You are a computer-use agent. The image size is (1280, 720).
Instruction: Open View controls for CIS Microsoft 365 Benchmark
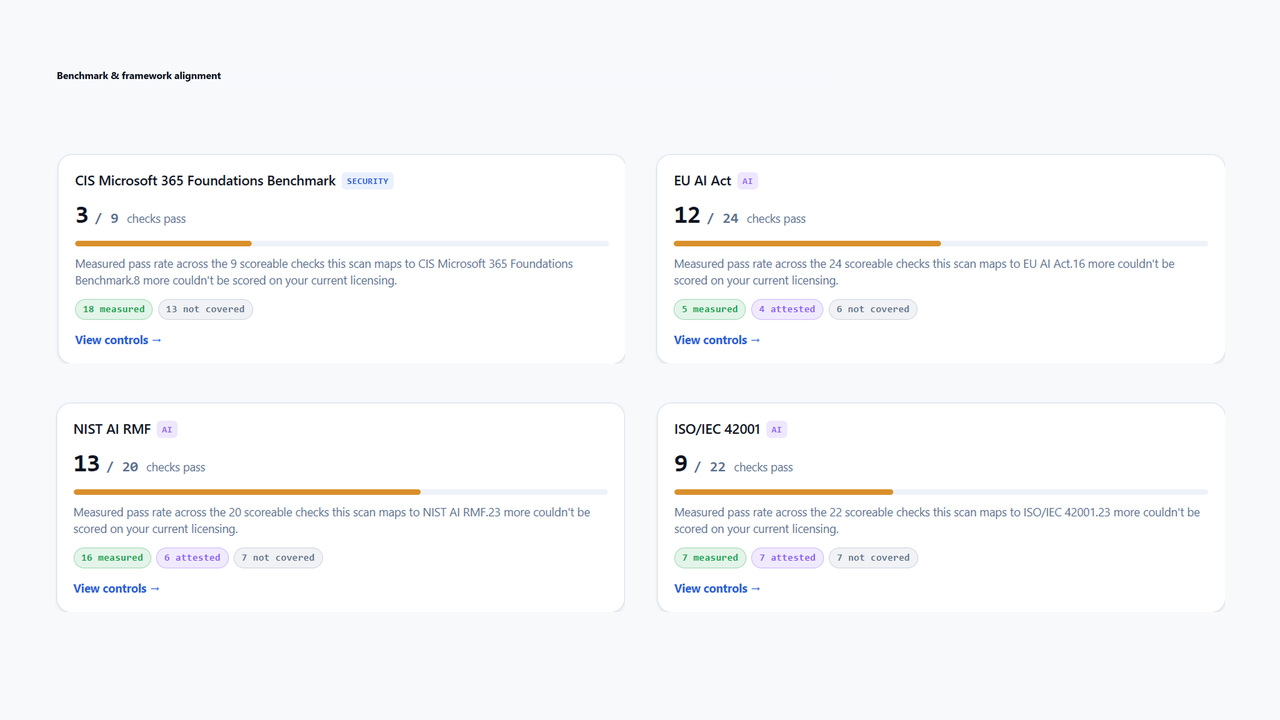tap(118, 340)
